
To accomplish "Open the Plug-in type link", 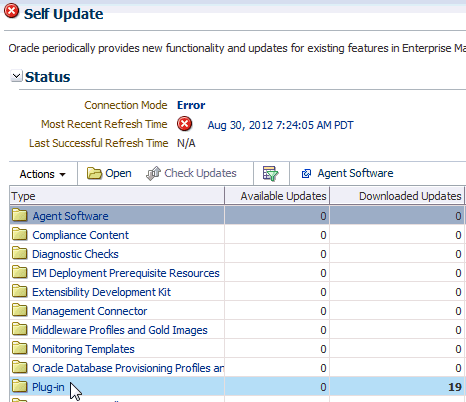I will point(48,387).
